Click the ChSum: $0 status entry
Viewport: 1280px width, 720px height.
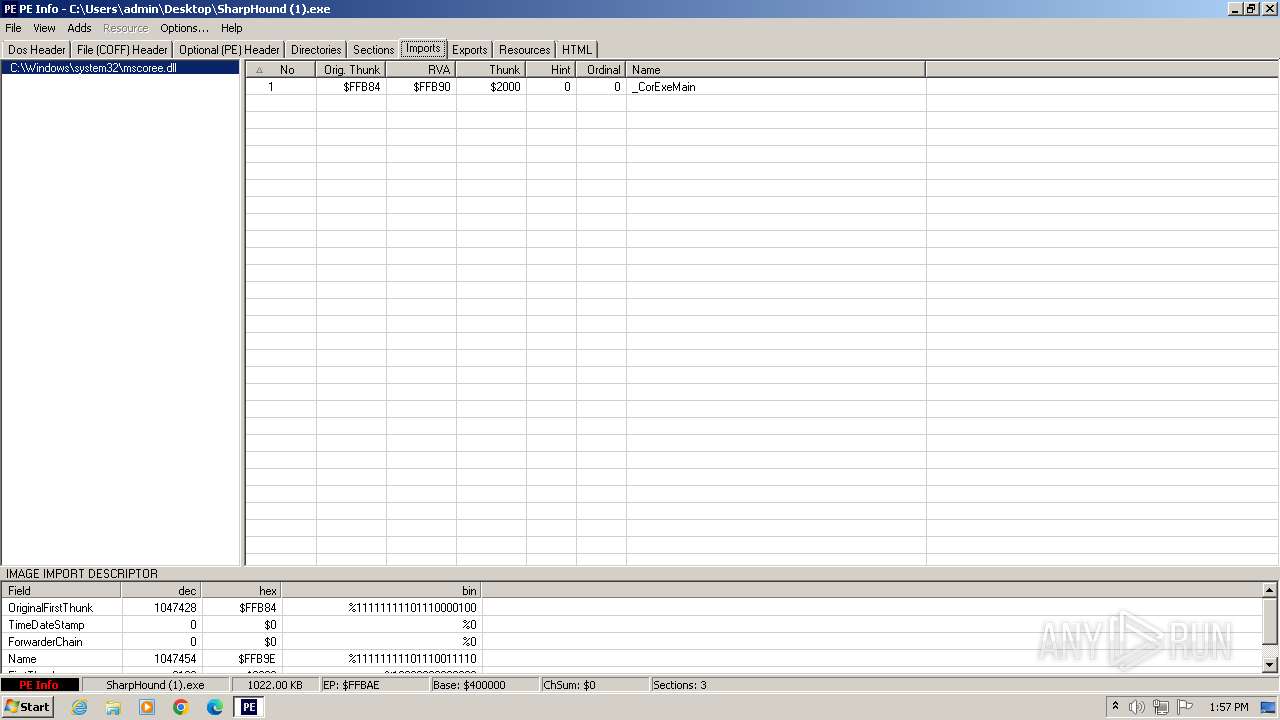[x=595, y=685]
